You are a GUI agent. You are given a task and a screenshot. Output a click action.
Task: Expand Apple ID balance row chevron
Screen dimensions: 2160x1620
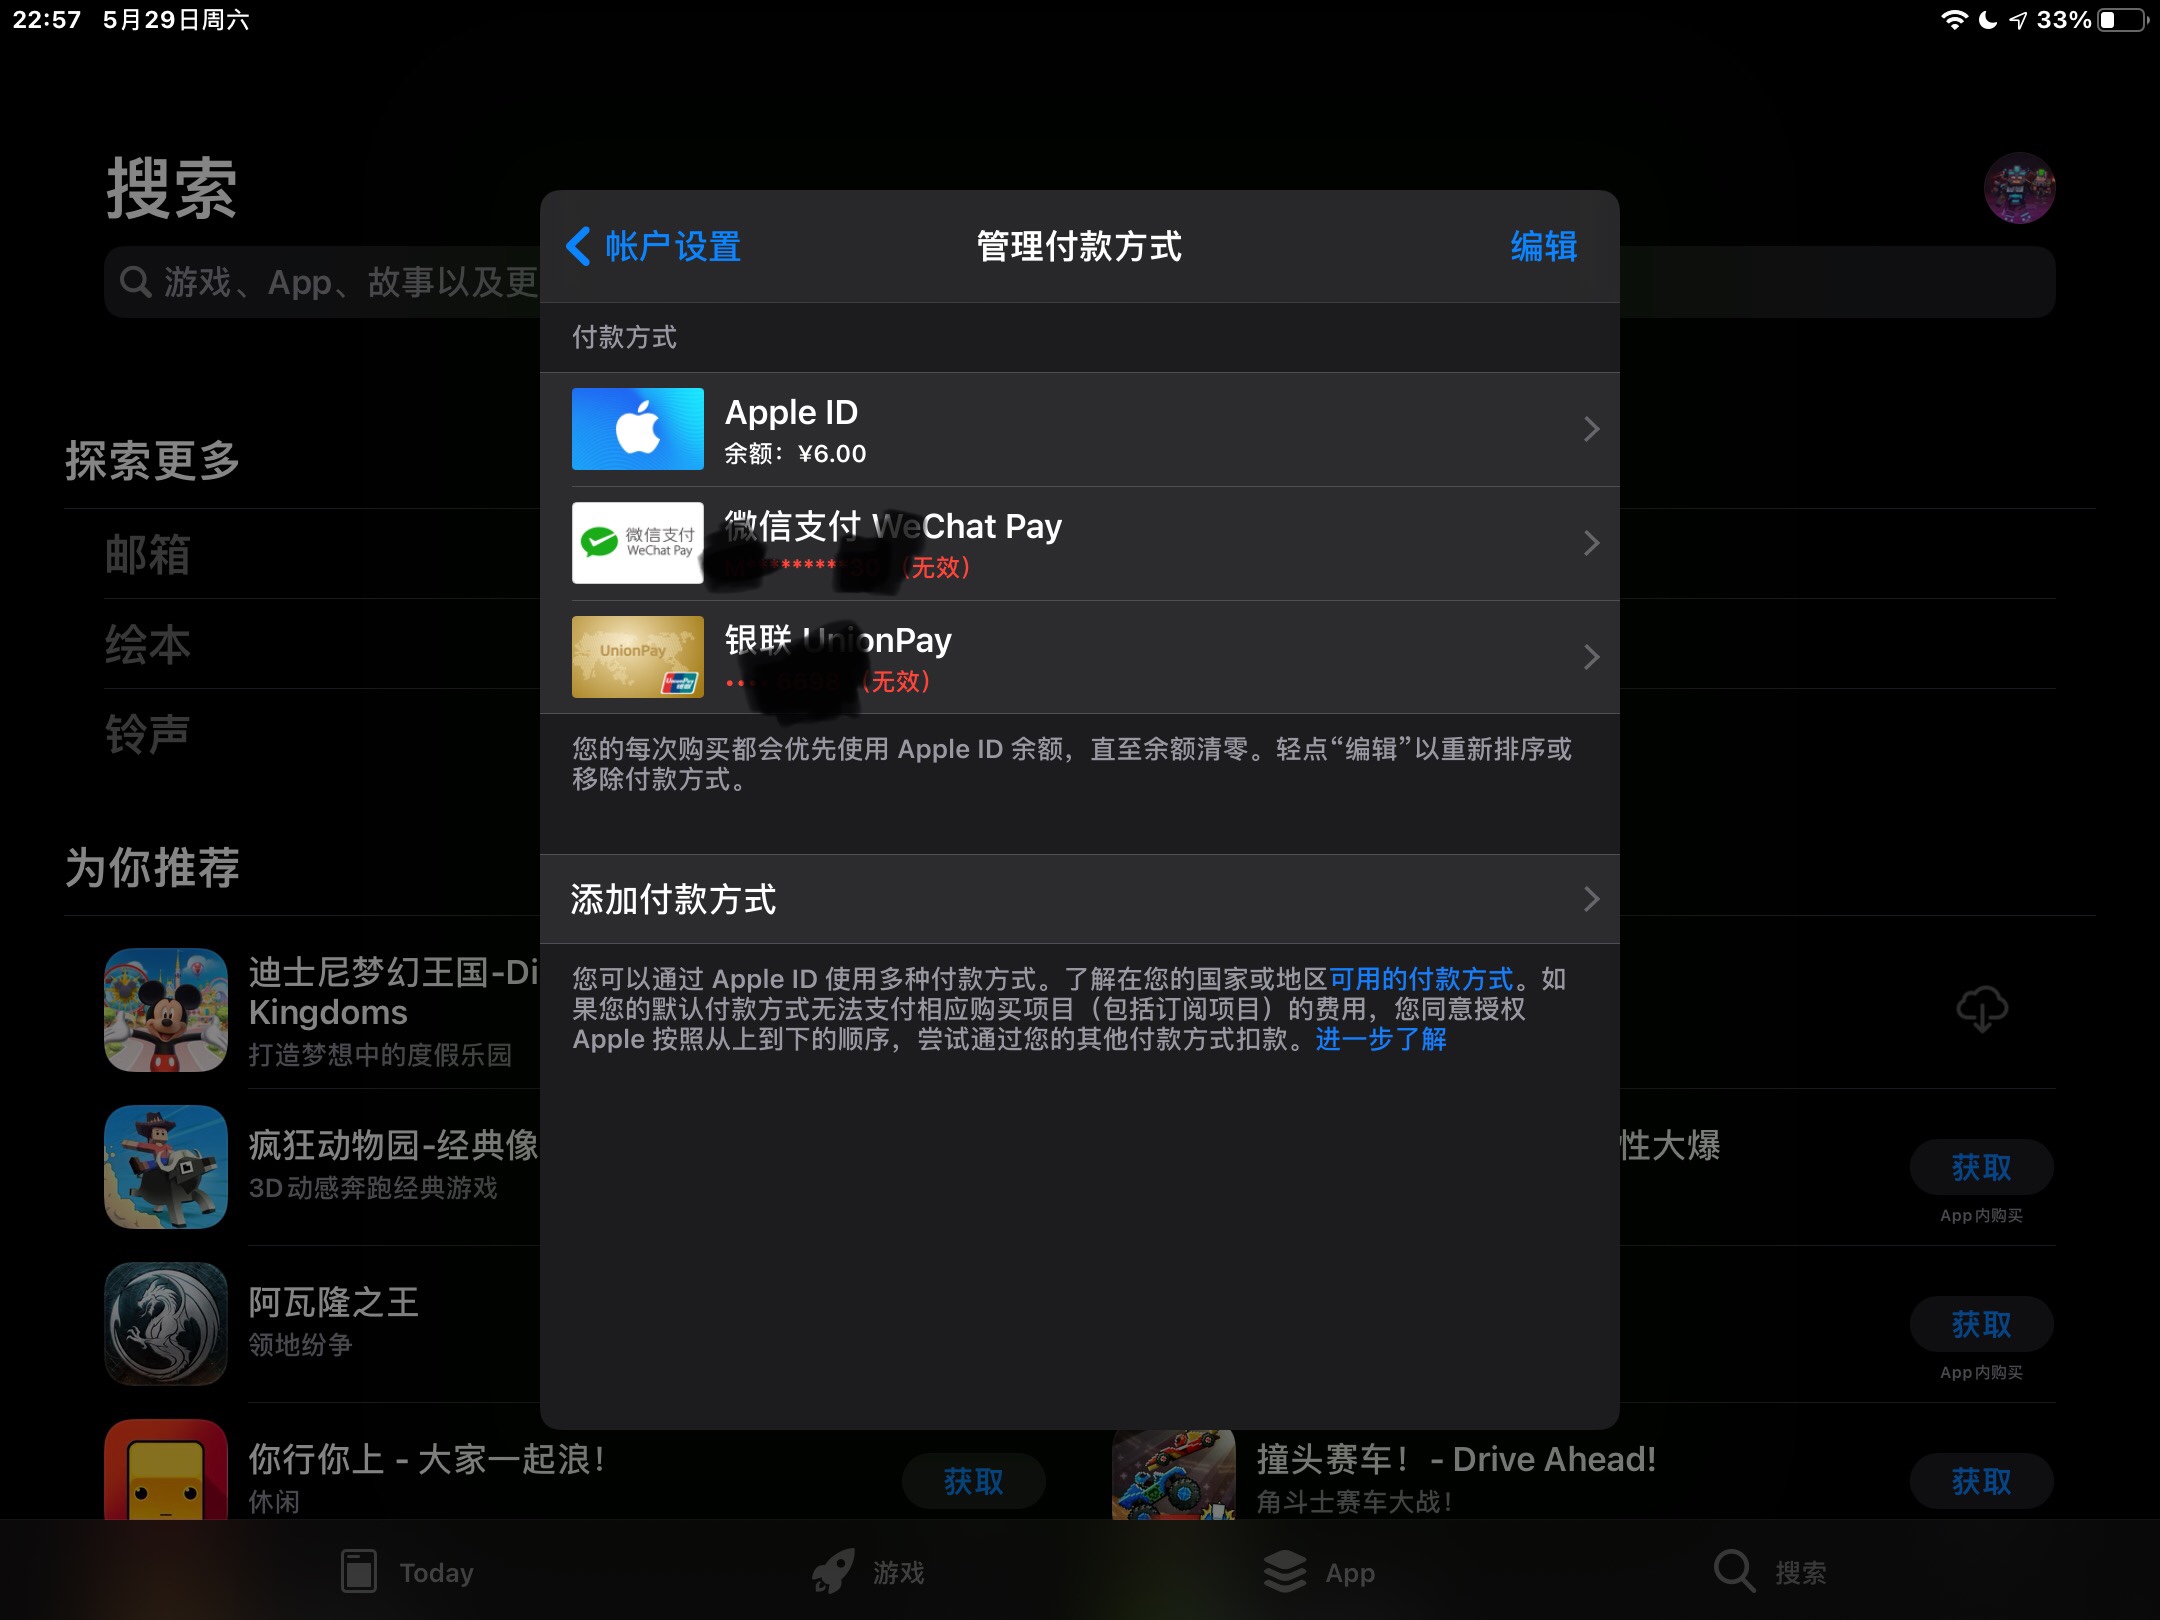[x=1591, y=430]
